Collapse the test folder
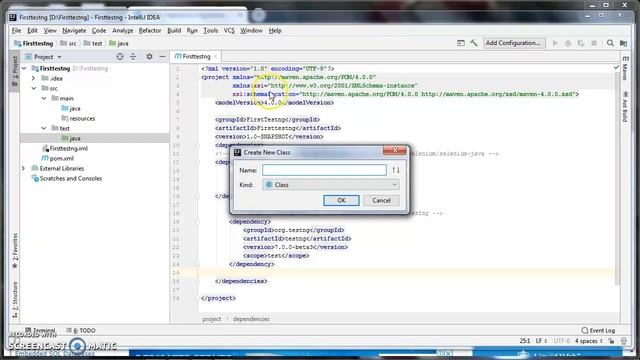The width and height of the screenshot is (640, 360). click(44, 128)
